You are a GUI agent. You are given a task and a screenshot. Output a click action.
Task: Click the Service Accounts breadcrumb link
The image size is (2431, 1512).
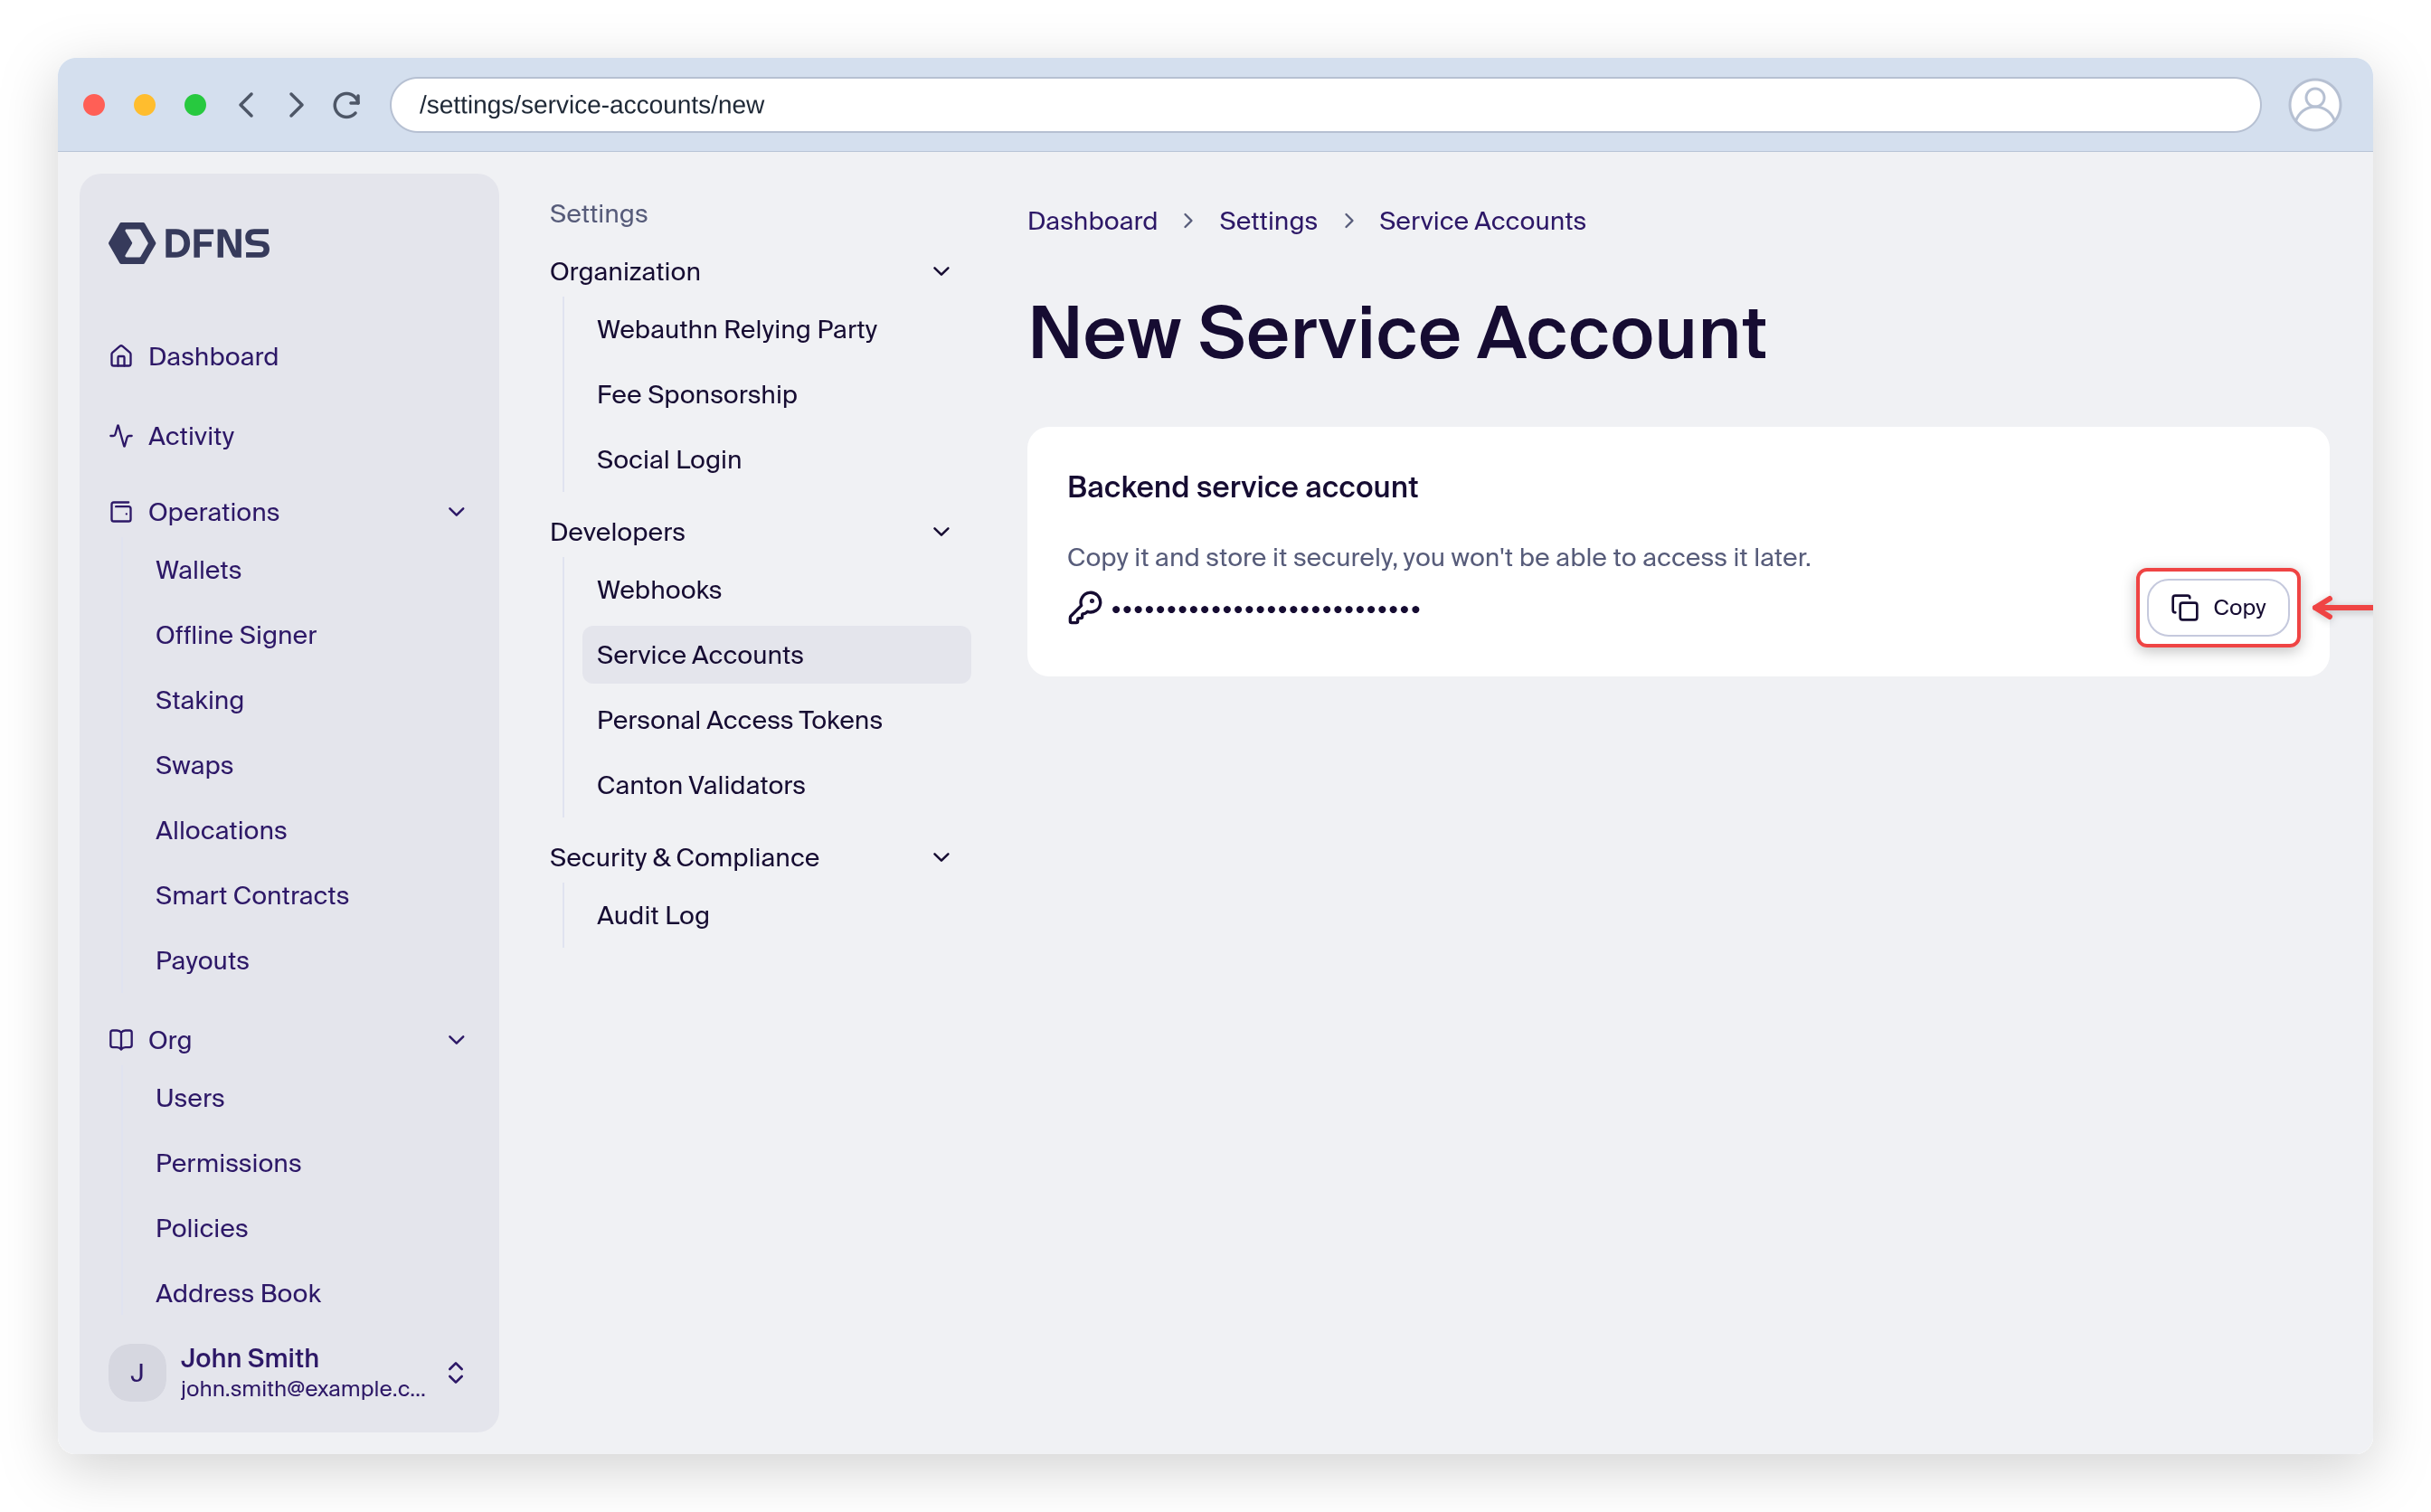(x=1482, y=221)
